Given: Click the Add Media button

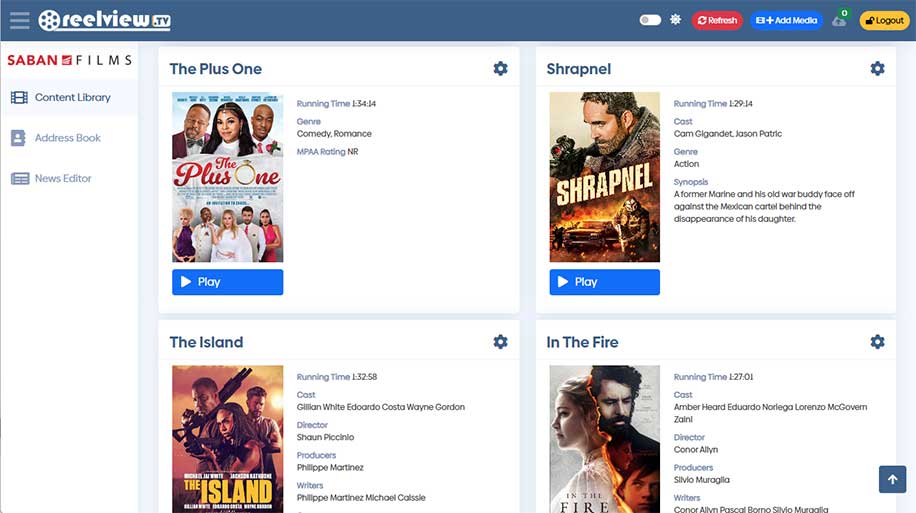Looking at the screenshot, I should click(x=786, y=20).
